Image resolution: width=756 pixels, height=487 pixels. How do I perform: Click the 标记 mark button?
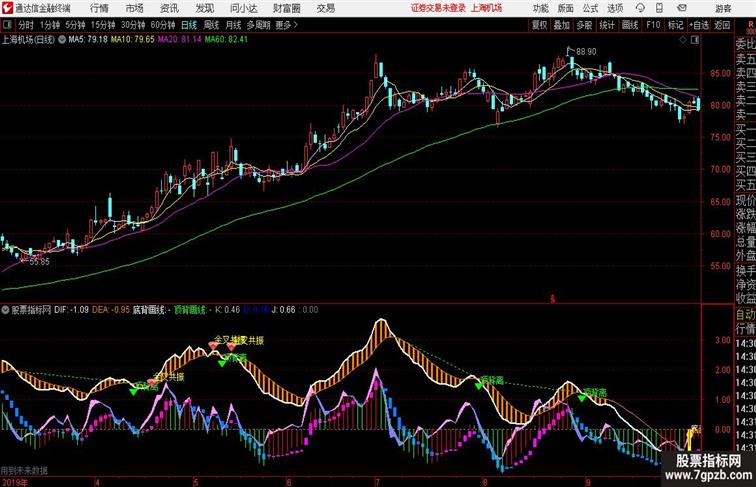coord(675,25)
